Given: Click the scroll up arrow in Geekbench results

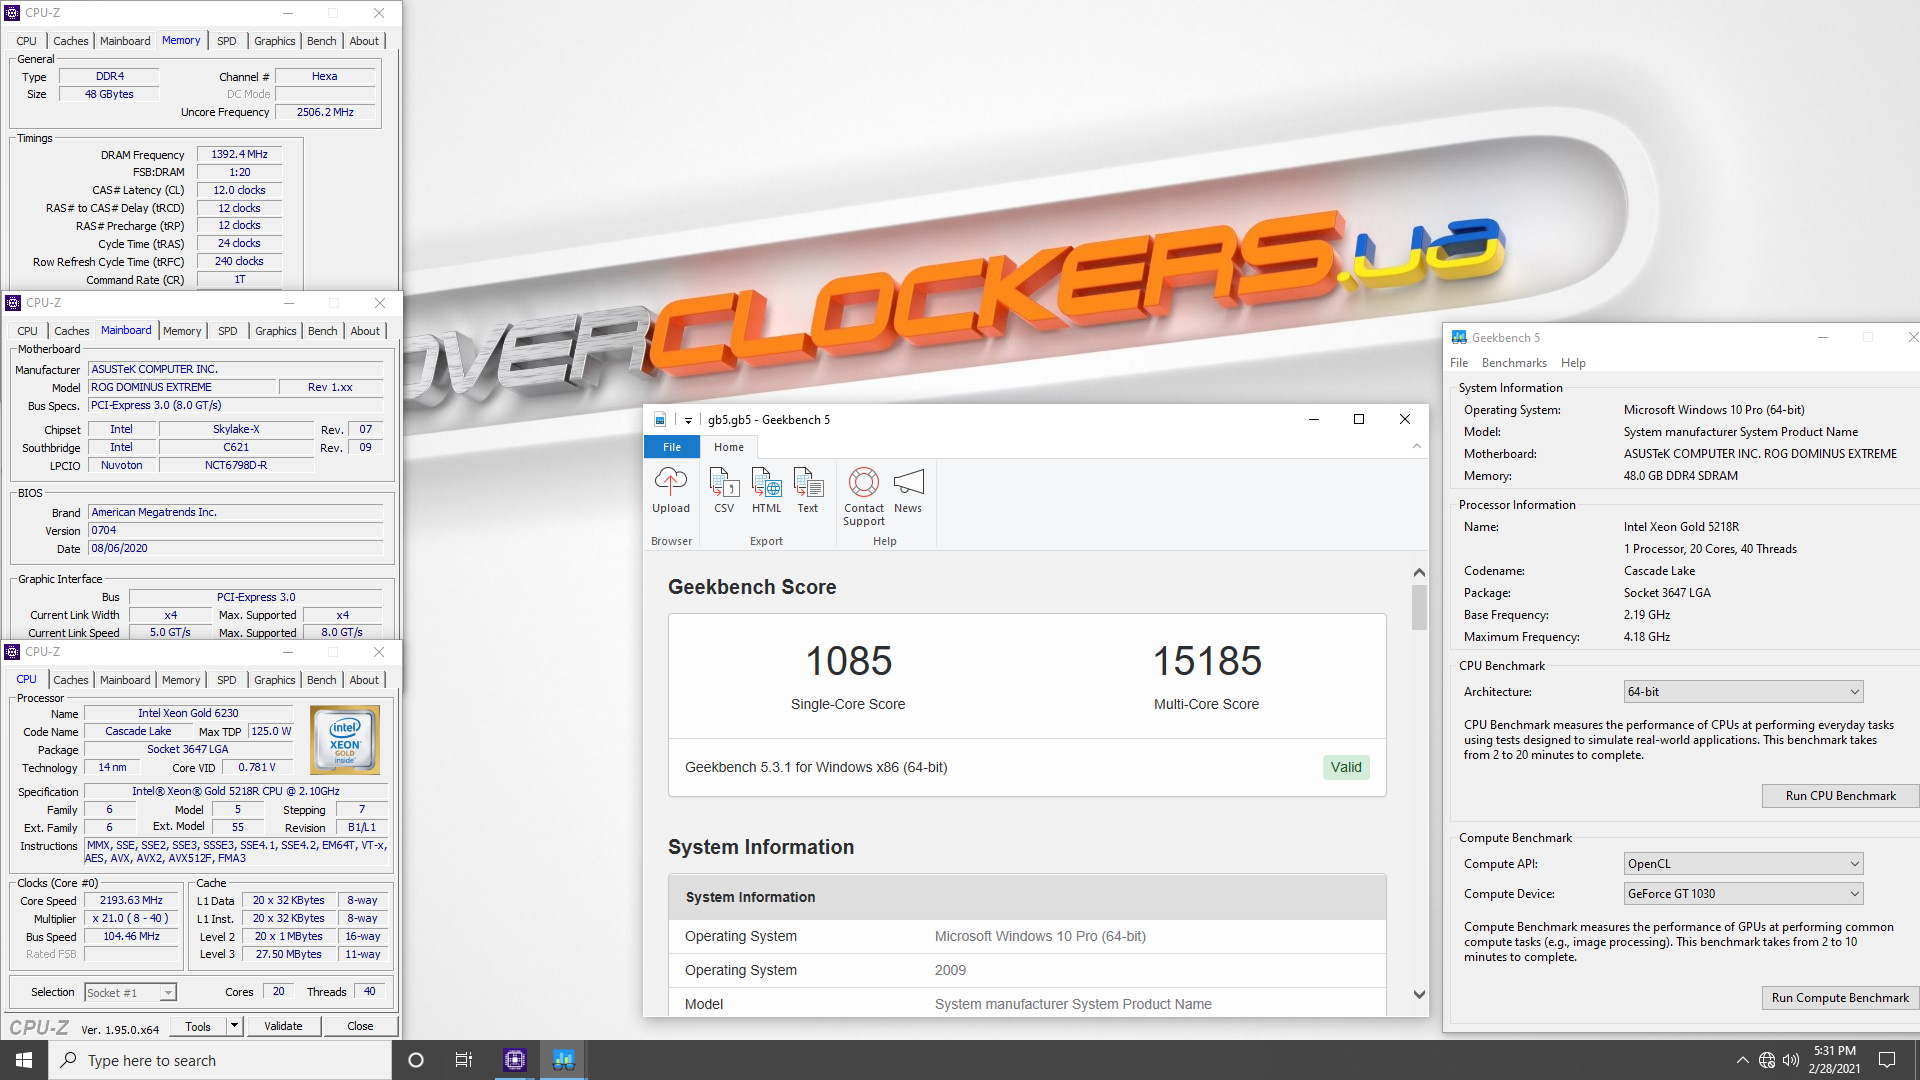Looking at the screenshot, I should [1419, 572].
